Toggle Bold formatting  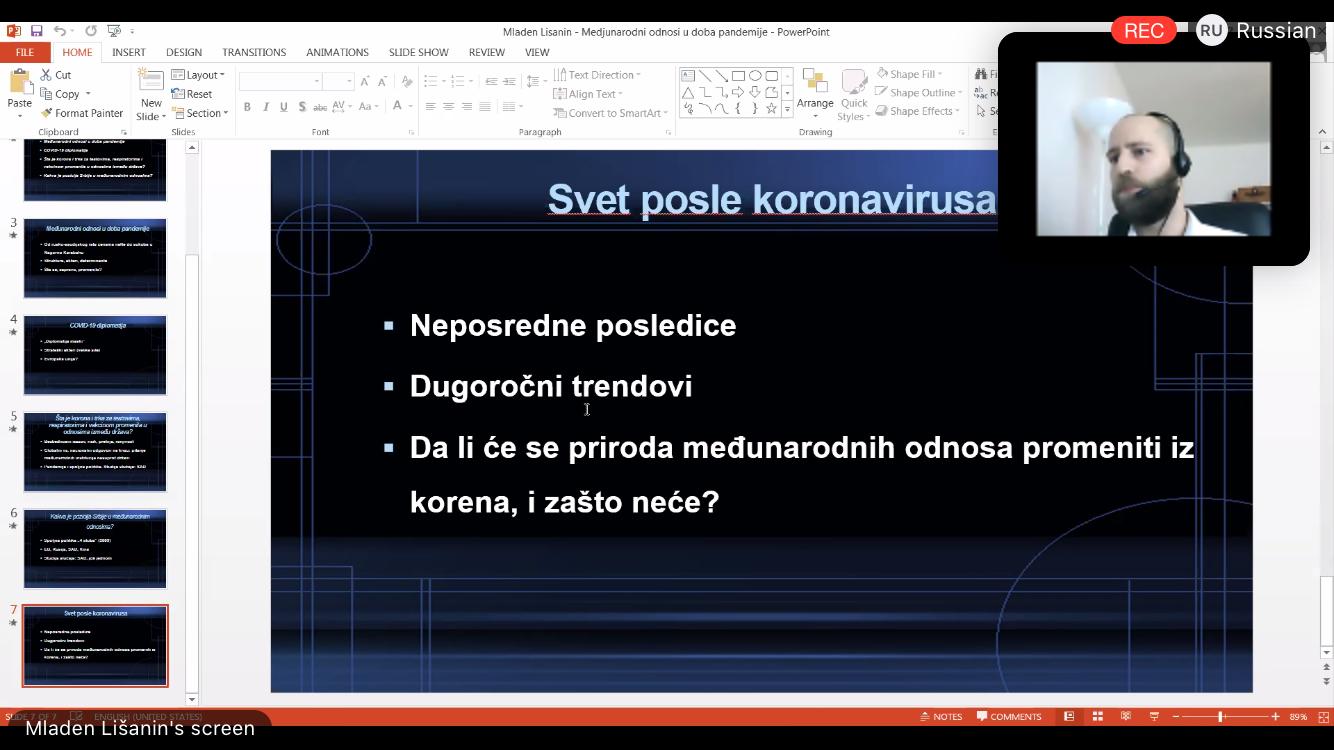pos(247,106)
